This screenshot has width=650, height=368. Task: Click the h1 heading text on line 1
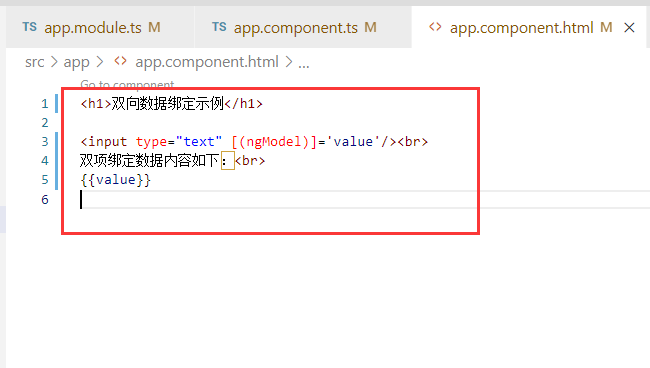tap(167, 104)
